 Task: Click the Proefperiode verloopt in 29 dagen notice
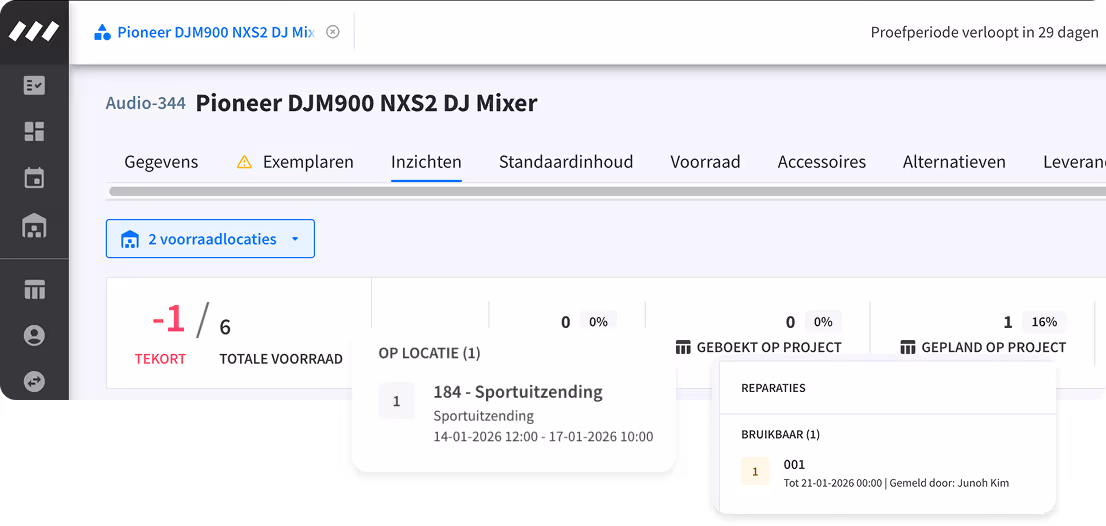[x=984, y=32]
